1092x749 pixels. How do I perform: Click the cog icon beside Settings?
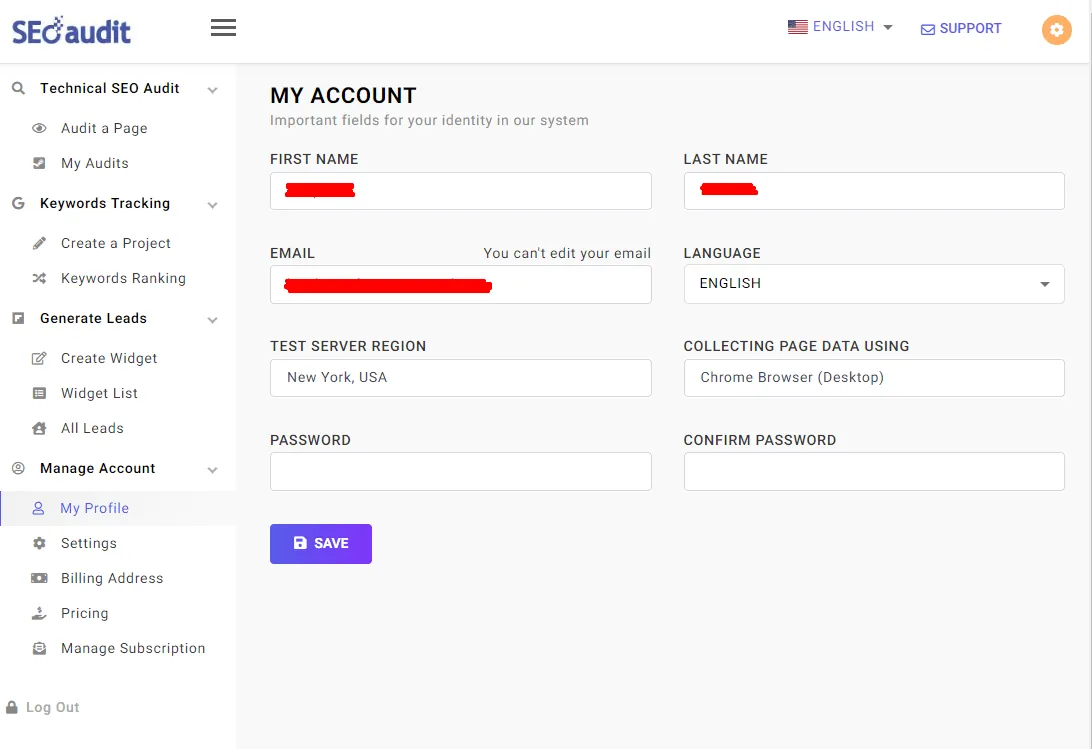point(39,543)
